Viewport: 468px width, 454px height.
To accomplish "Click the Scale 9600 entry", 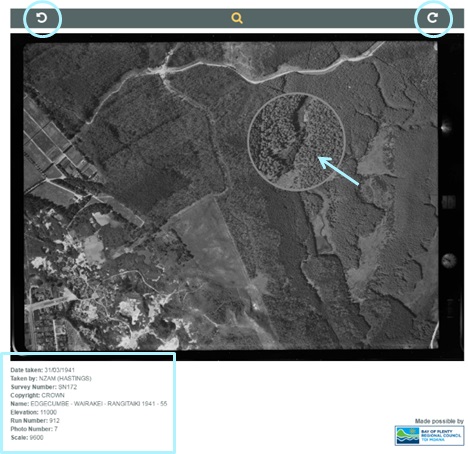I will pos(27,438).
